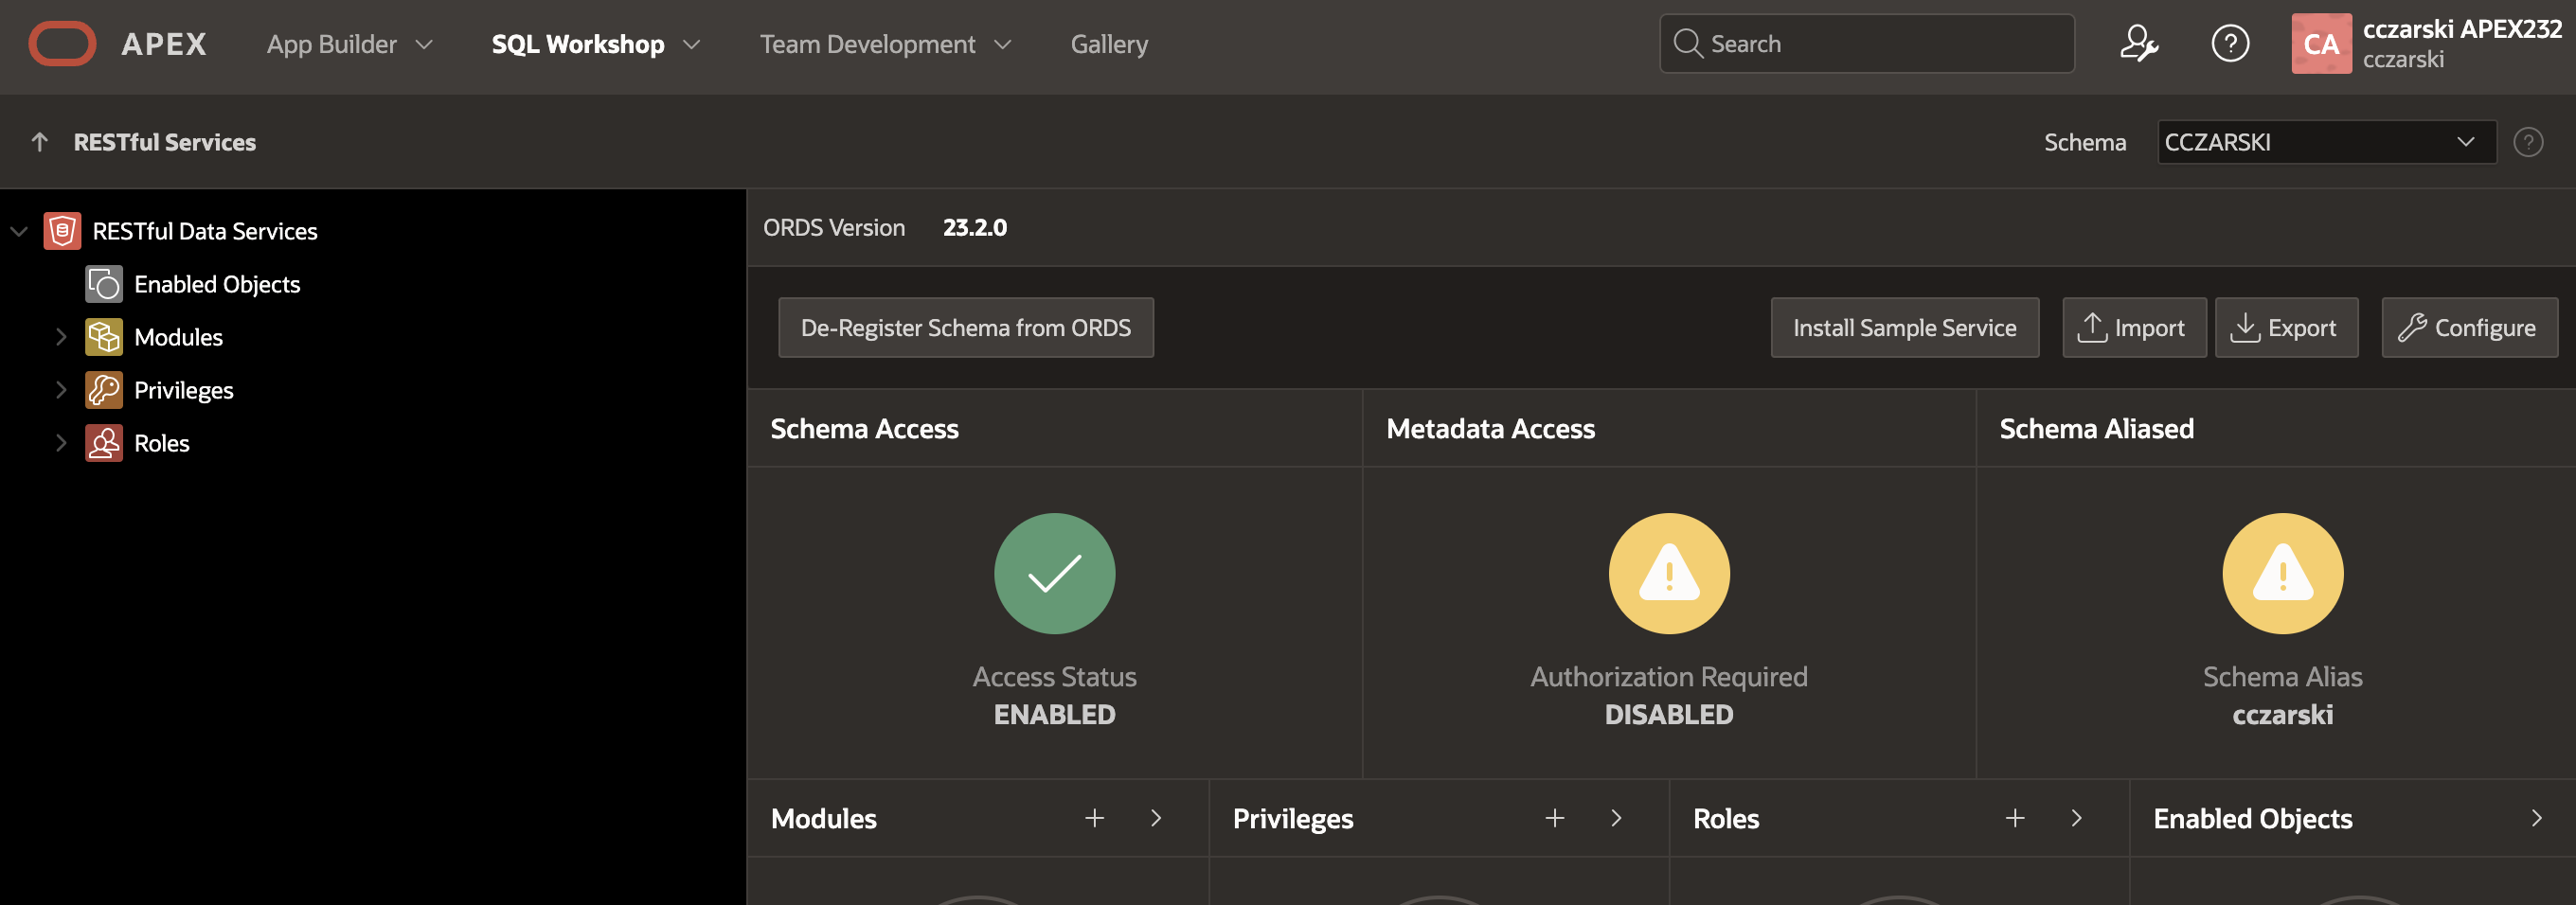This screenshot has width=2576, height=905.
Task: Add a new role with plus icon
Action: point(2014,818)
